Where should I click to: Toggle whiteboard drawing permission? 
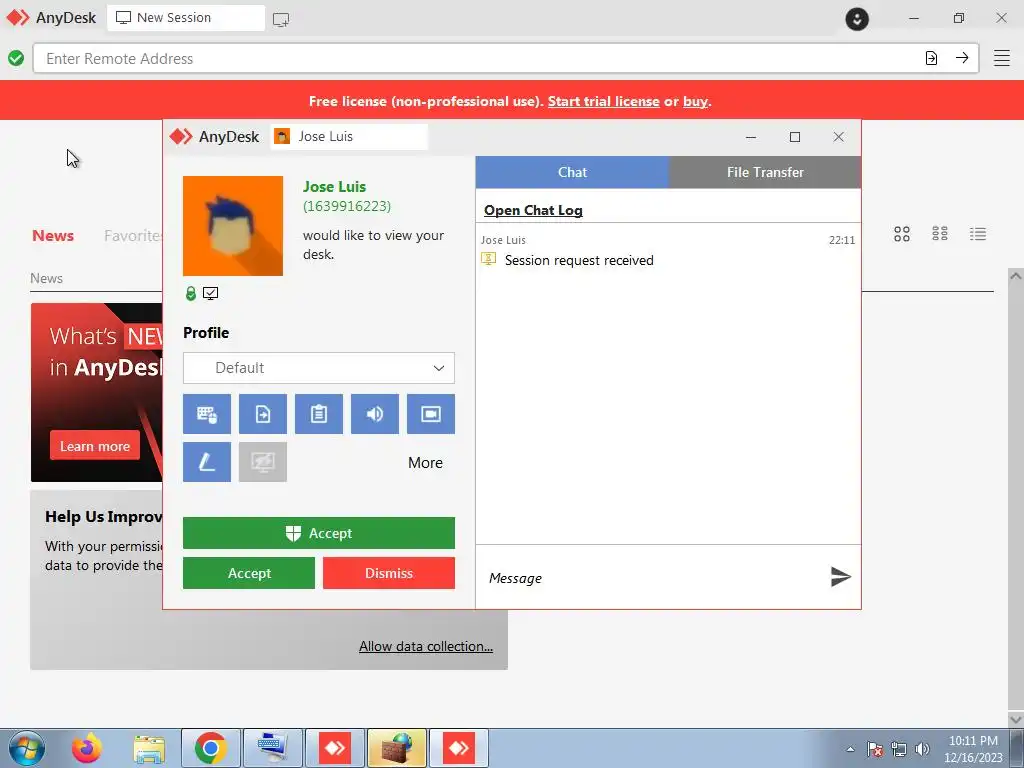click(206, 462)
